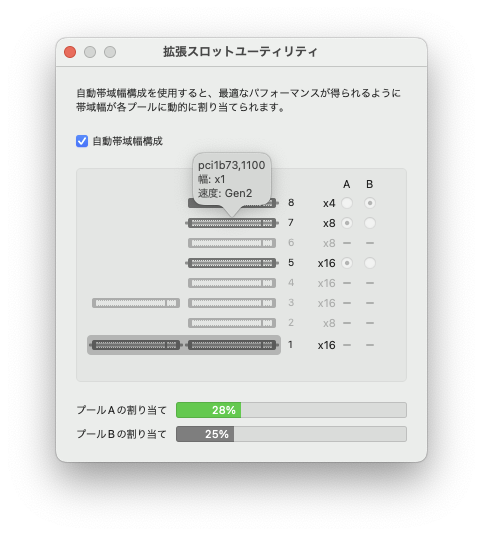This screenshot has height=536, width=483.
Task: Select pool B for slot 7
Action: [370, 223]
